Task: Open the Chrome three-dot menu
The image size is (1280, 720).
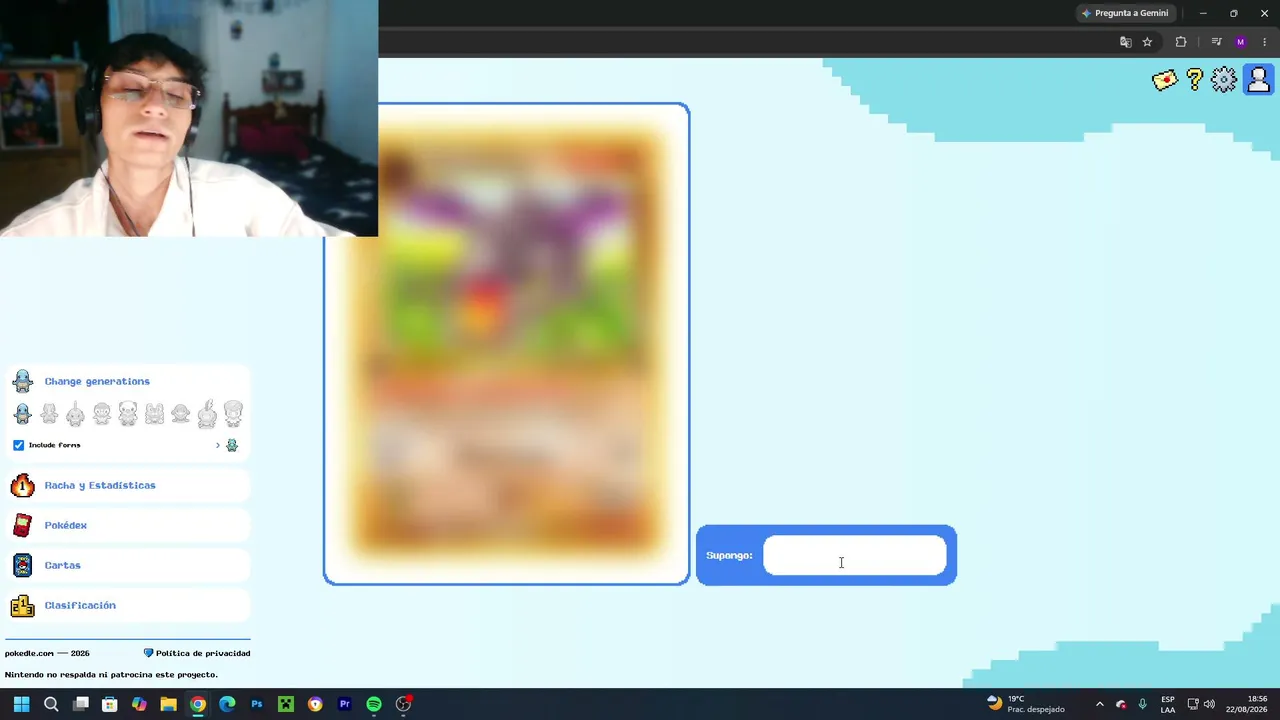Action: [1264, 42]
